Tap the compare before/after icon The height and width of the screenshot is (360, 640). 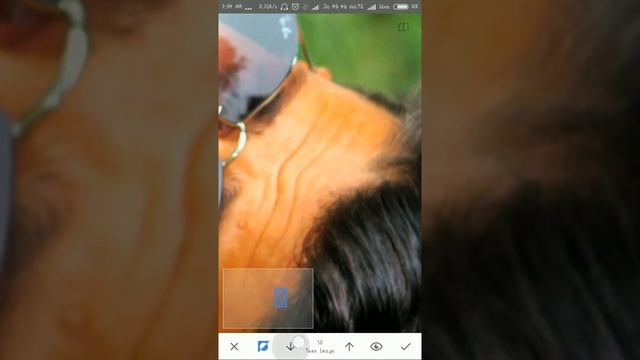(x=403, y=27)
